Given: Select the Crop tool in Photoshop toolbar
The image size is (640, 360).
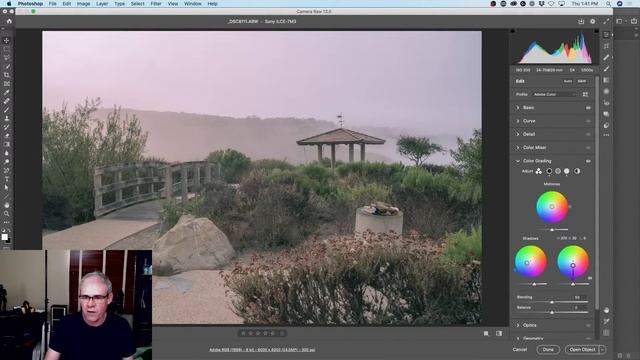Looking at the screenshot, I should point(7,75).
